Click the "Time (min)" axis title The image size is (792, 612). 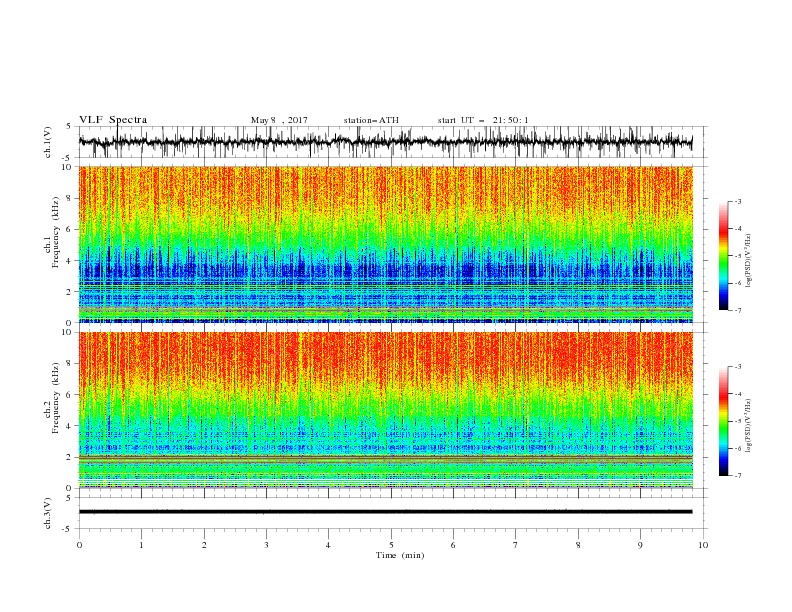click(x=400, y=555)
